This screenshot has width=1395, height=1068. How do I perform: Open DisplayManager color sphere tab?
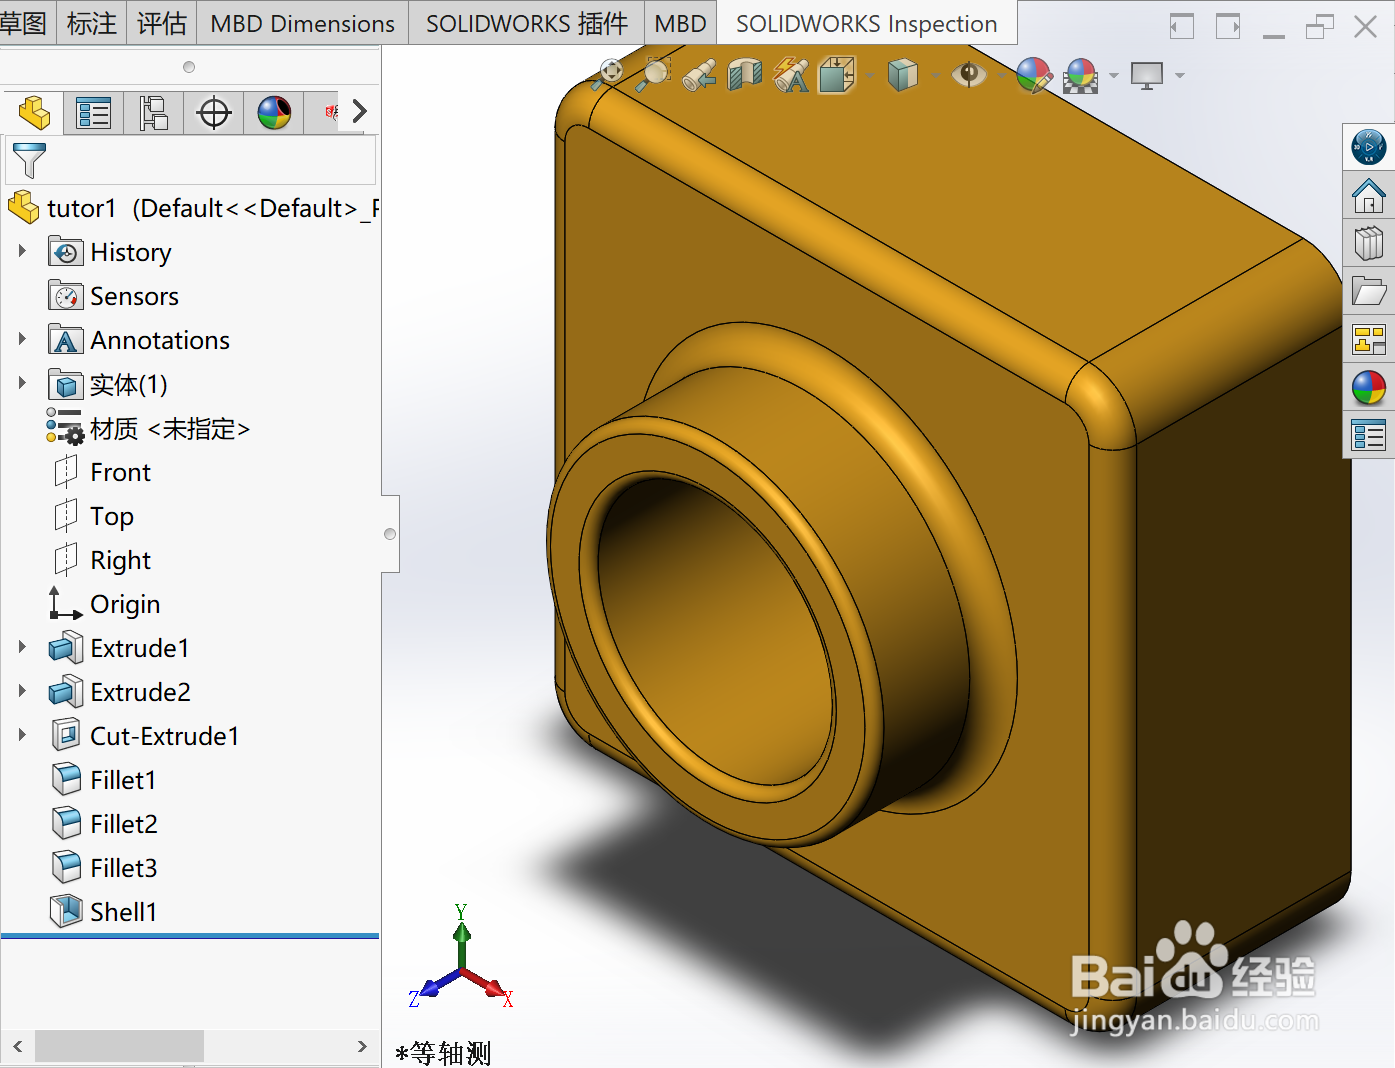[274, 112]
